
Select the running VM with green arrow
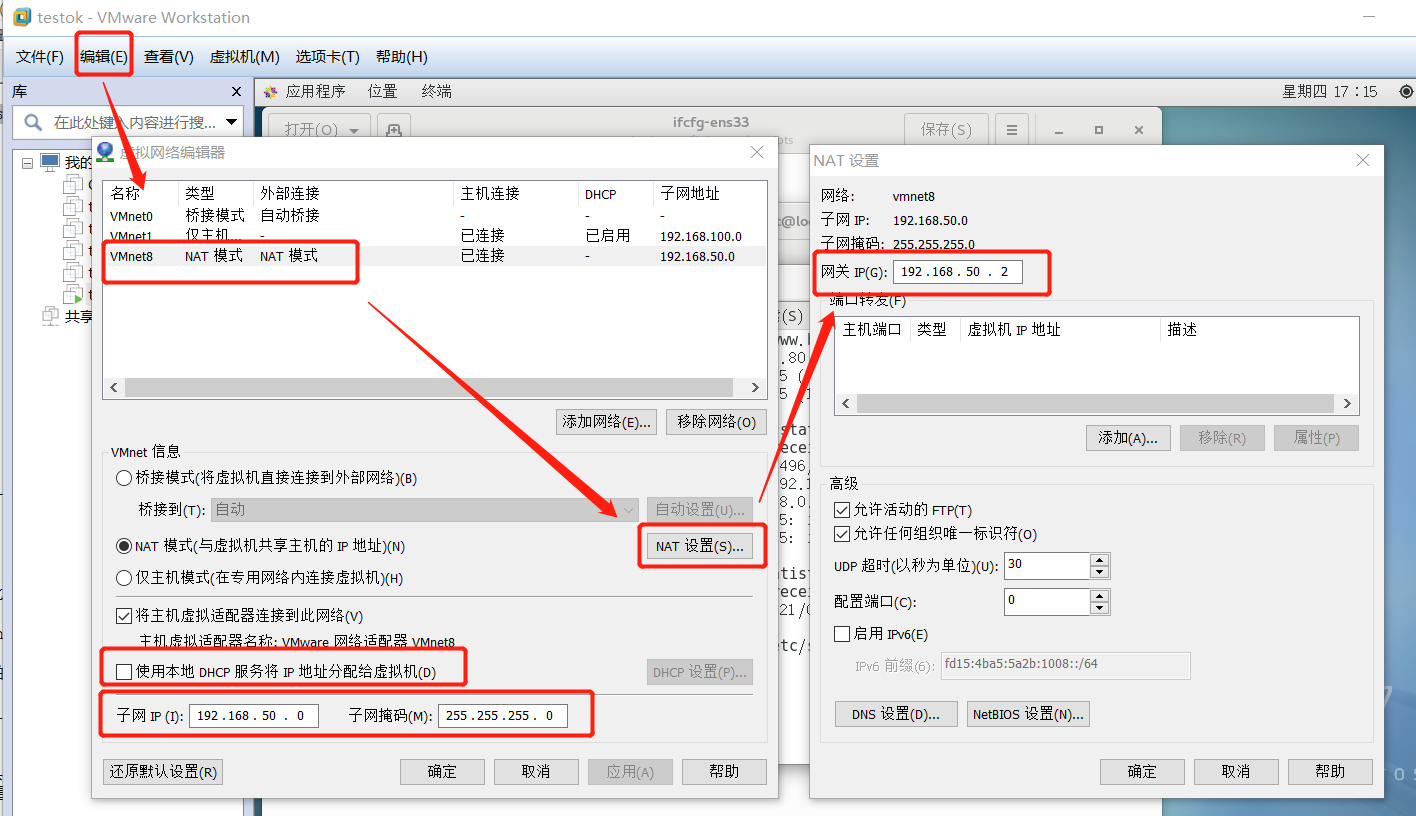(73, 295)
